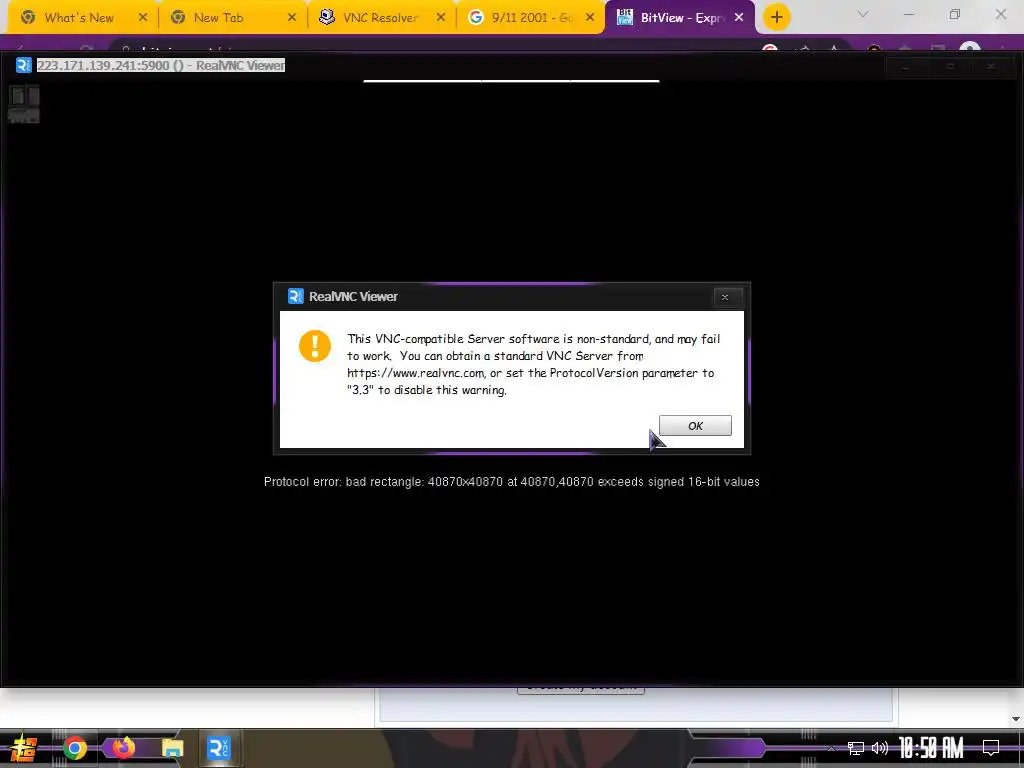
Task: Click the RealVNC Viewer taskbar icon
Action: 218,748
